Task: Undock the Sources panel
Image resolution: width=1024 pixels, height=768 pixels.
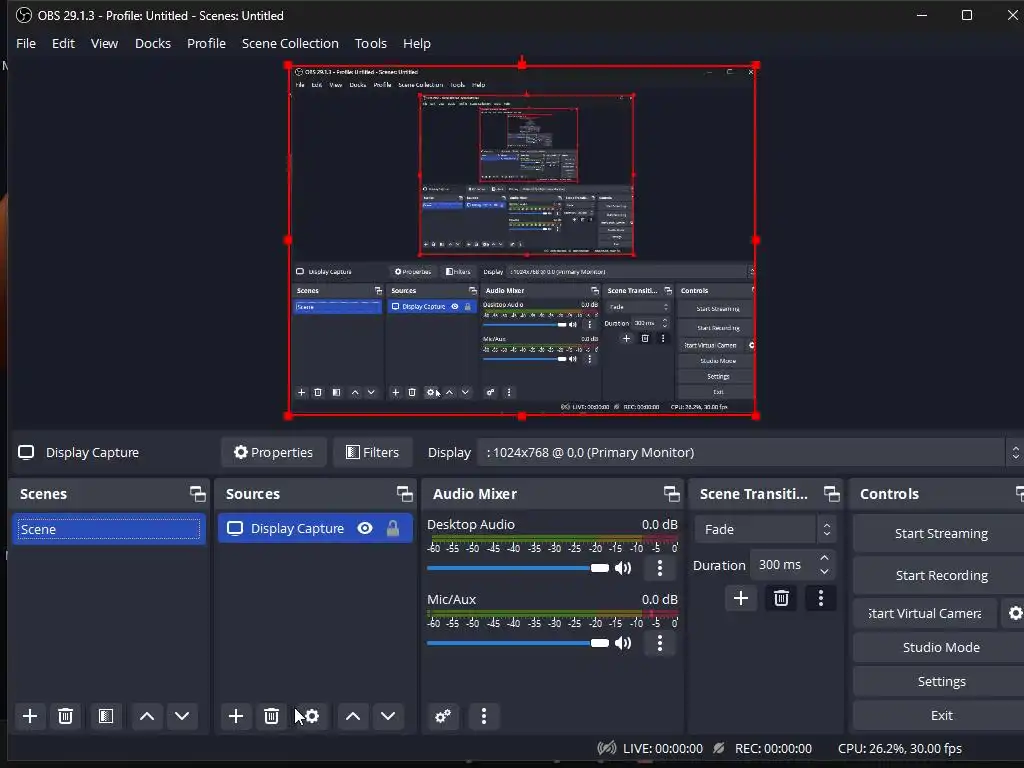Action: (x=404, y=494)
